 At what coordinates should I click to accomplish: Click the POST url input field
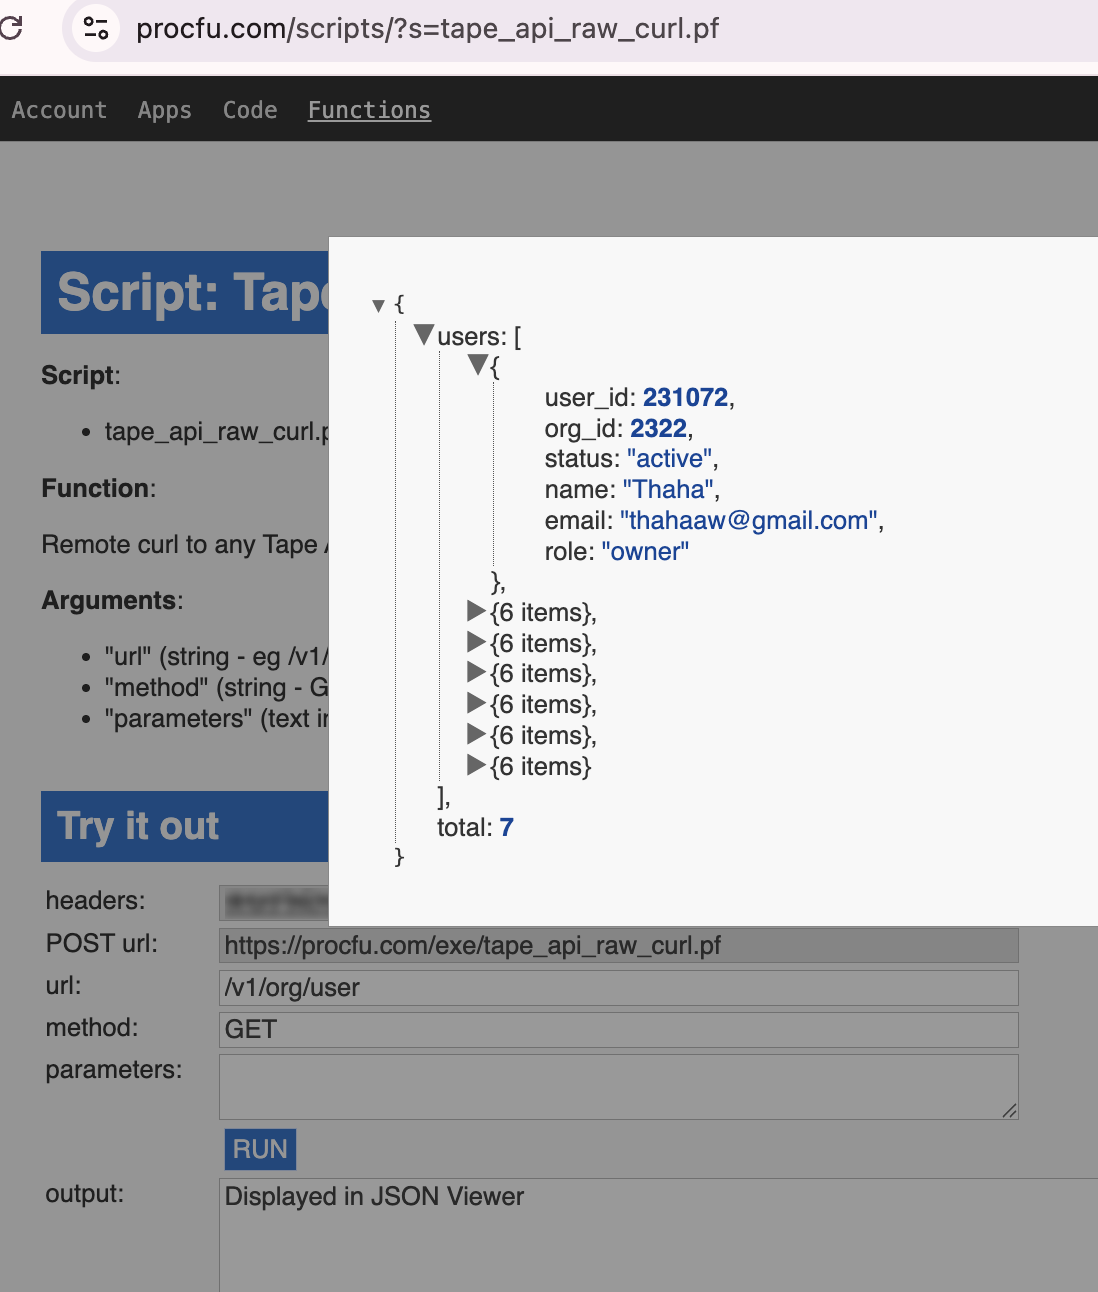coord(618,946)
